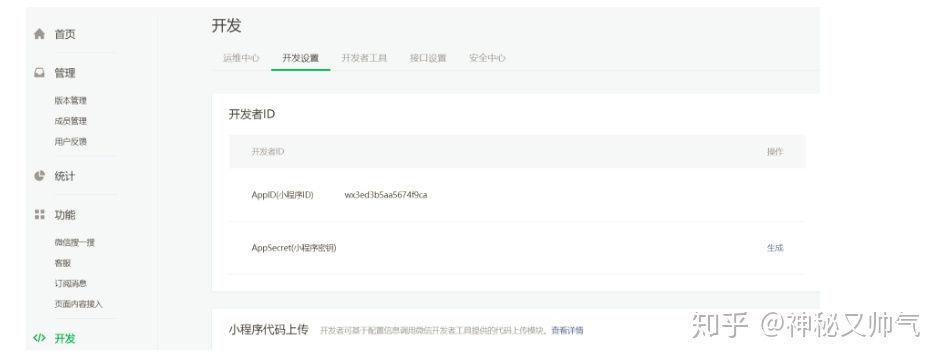
Task: Go to 用户反馈 in the sidebar
Action: 70,141
